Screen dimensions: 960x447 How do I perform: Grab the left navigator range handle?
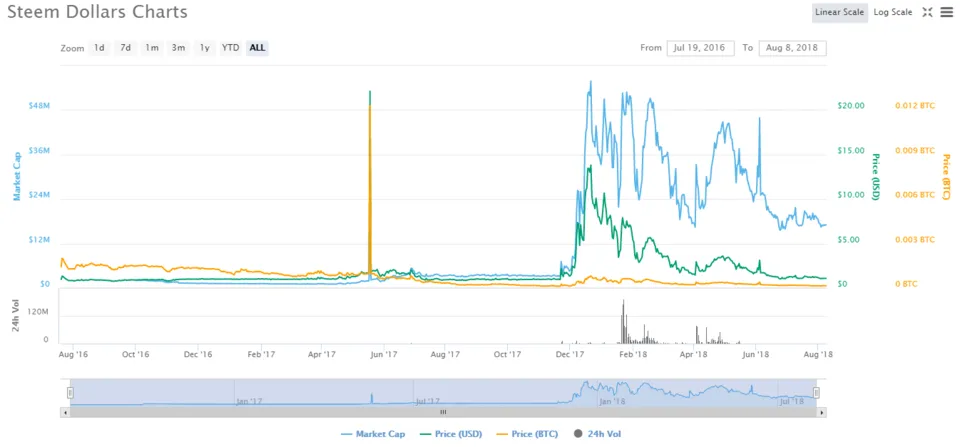(x=70, y=393)
